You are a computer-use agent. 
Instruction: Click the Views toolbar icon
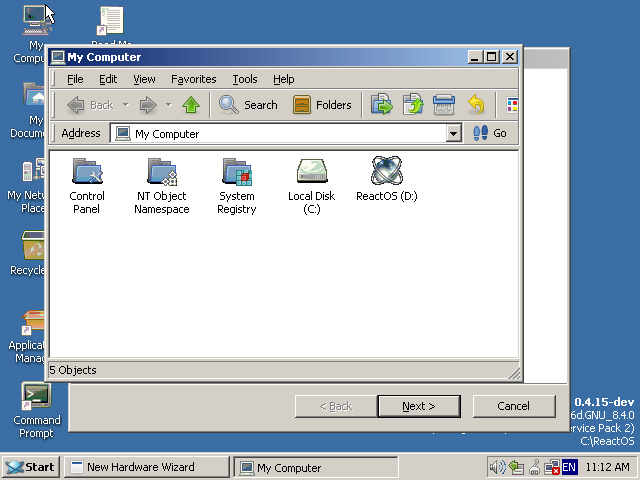(x=512, y=105)
